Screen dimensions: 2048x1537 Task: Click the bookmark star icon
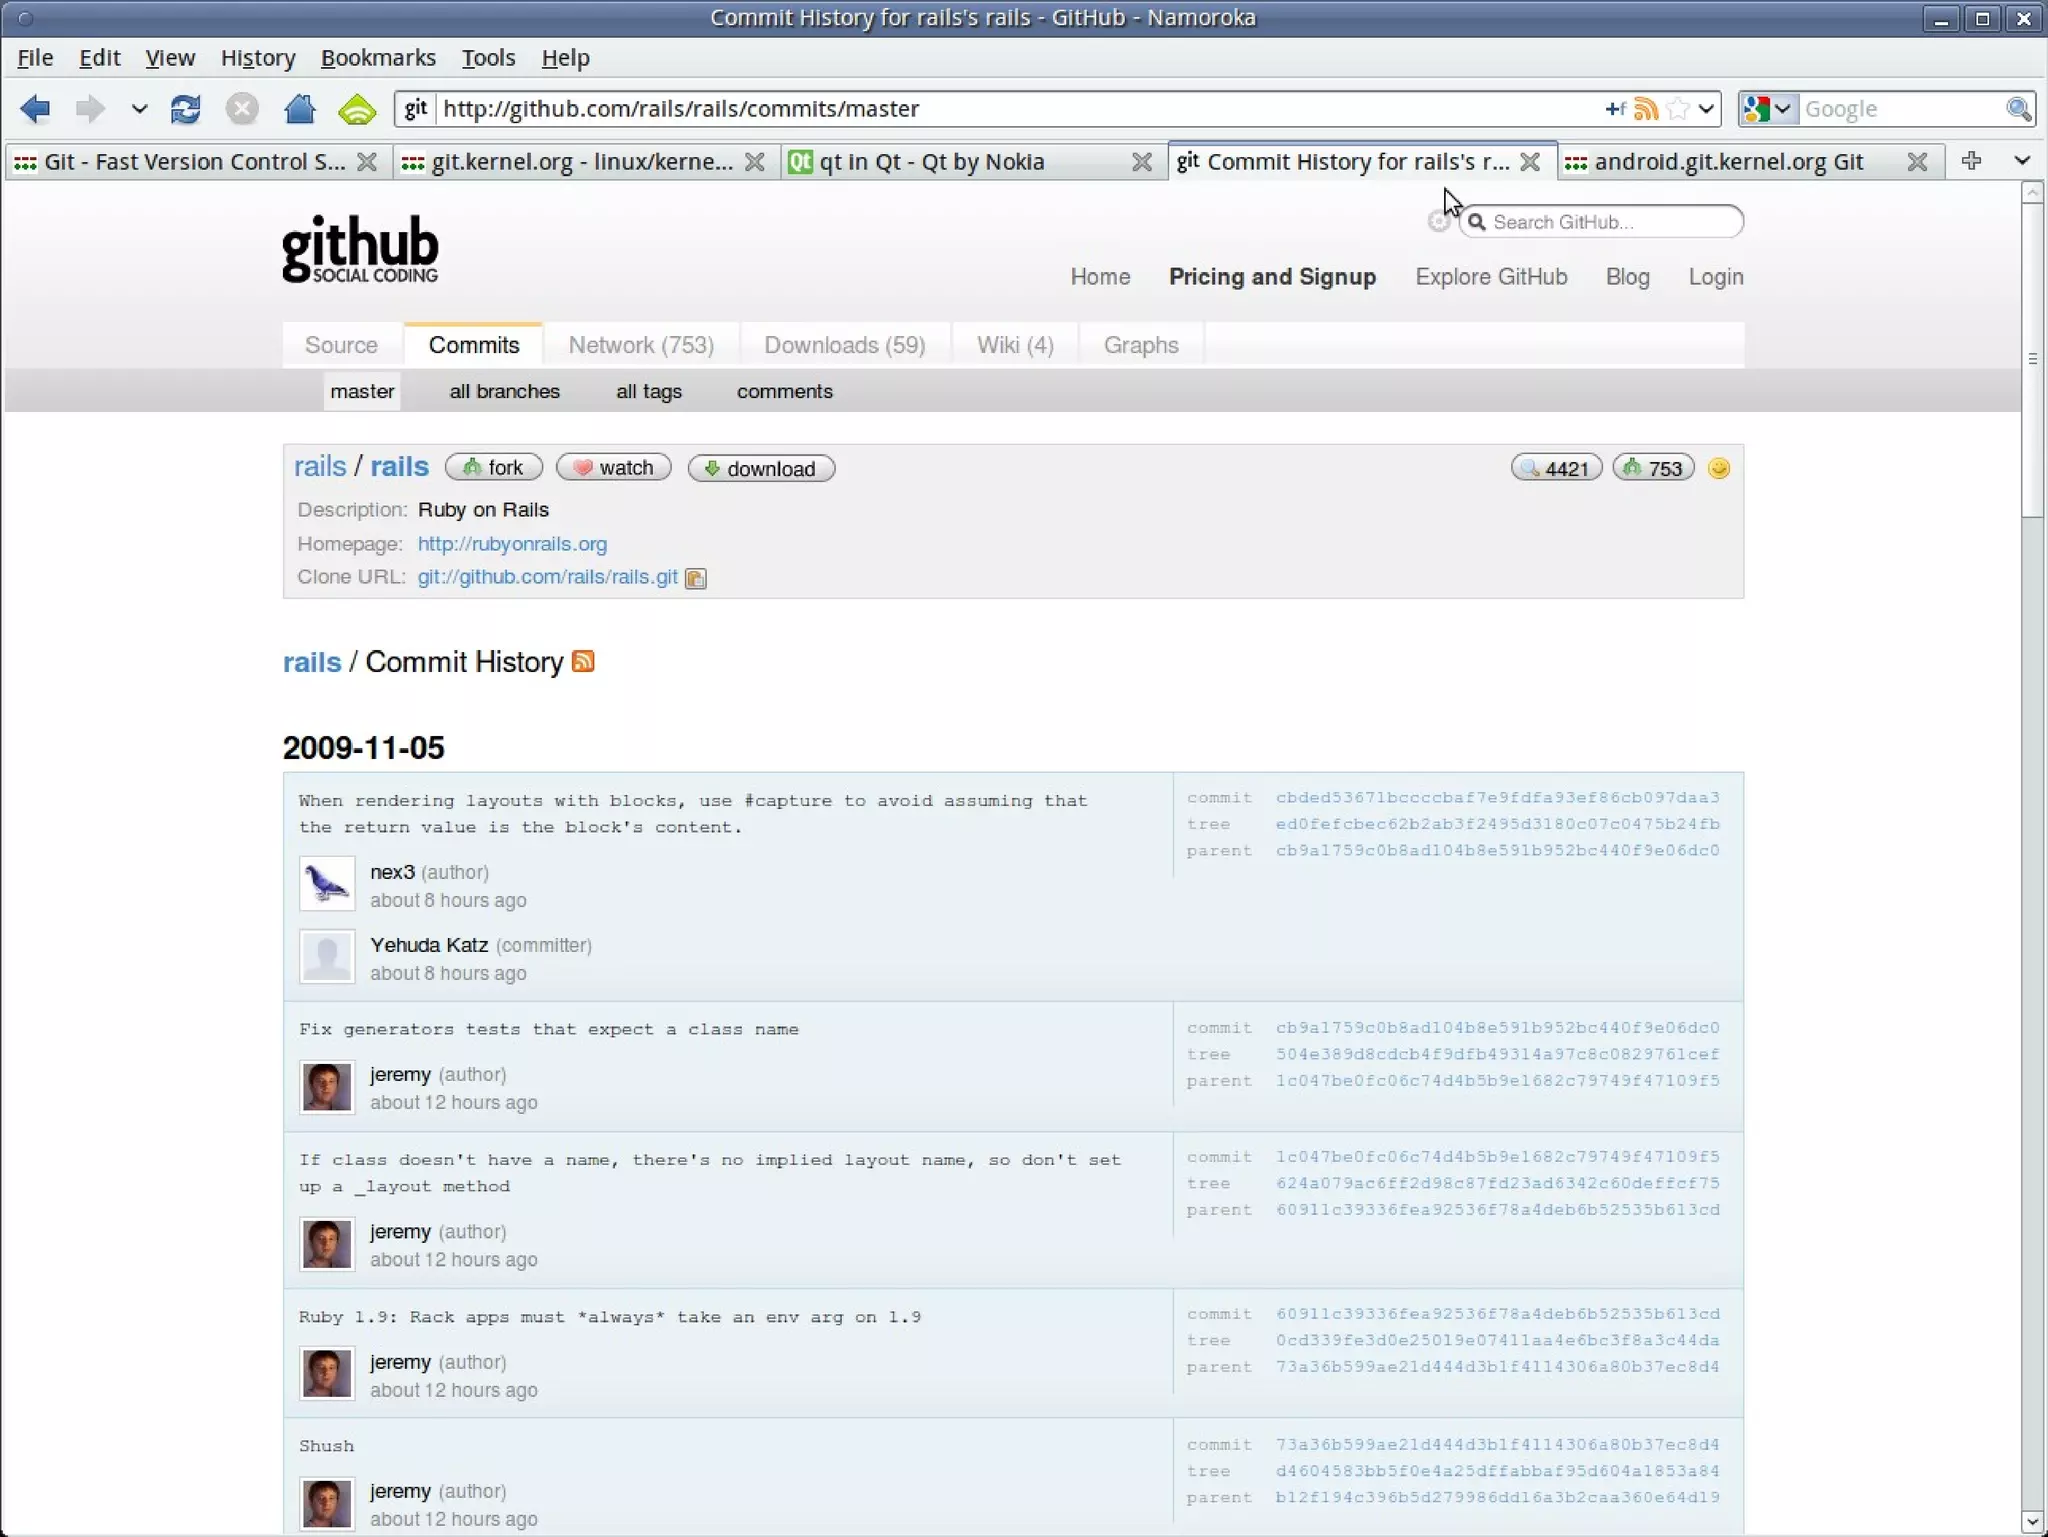[x=1678, y=109]
